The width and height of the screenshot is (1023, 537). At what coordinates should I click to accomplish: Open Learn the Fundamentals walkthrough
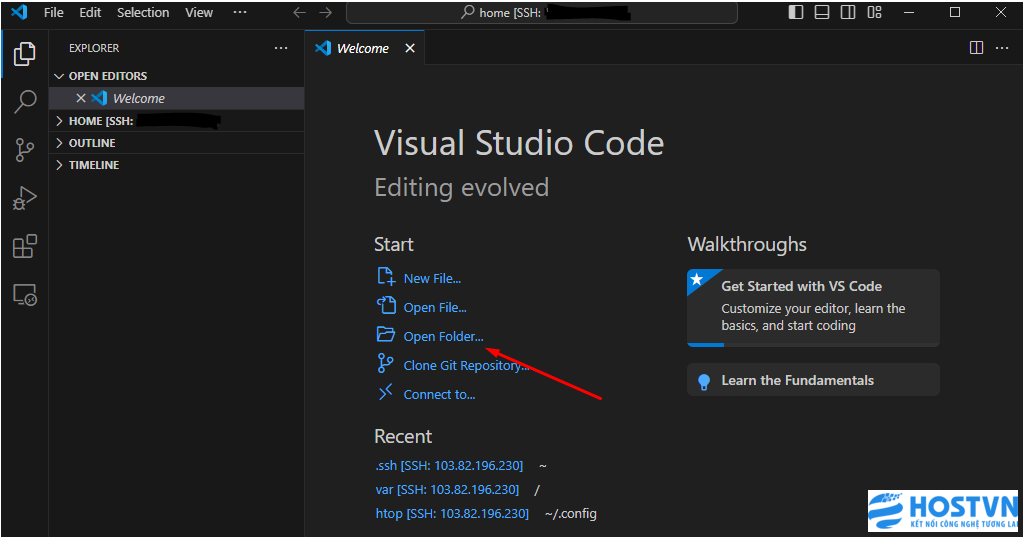[813, 380]
